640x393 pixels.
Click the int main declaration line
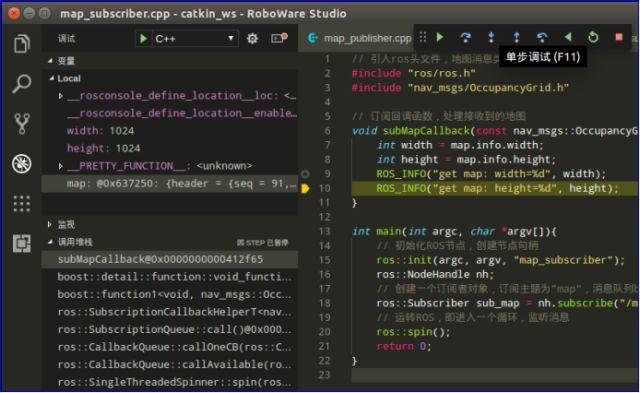click(454, 232)
